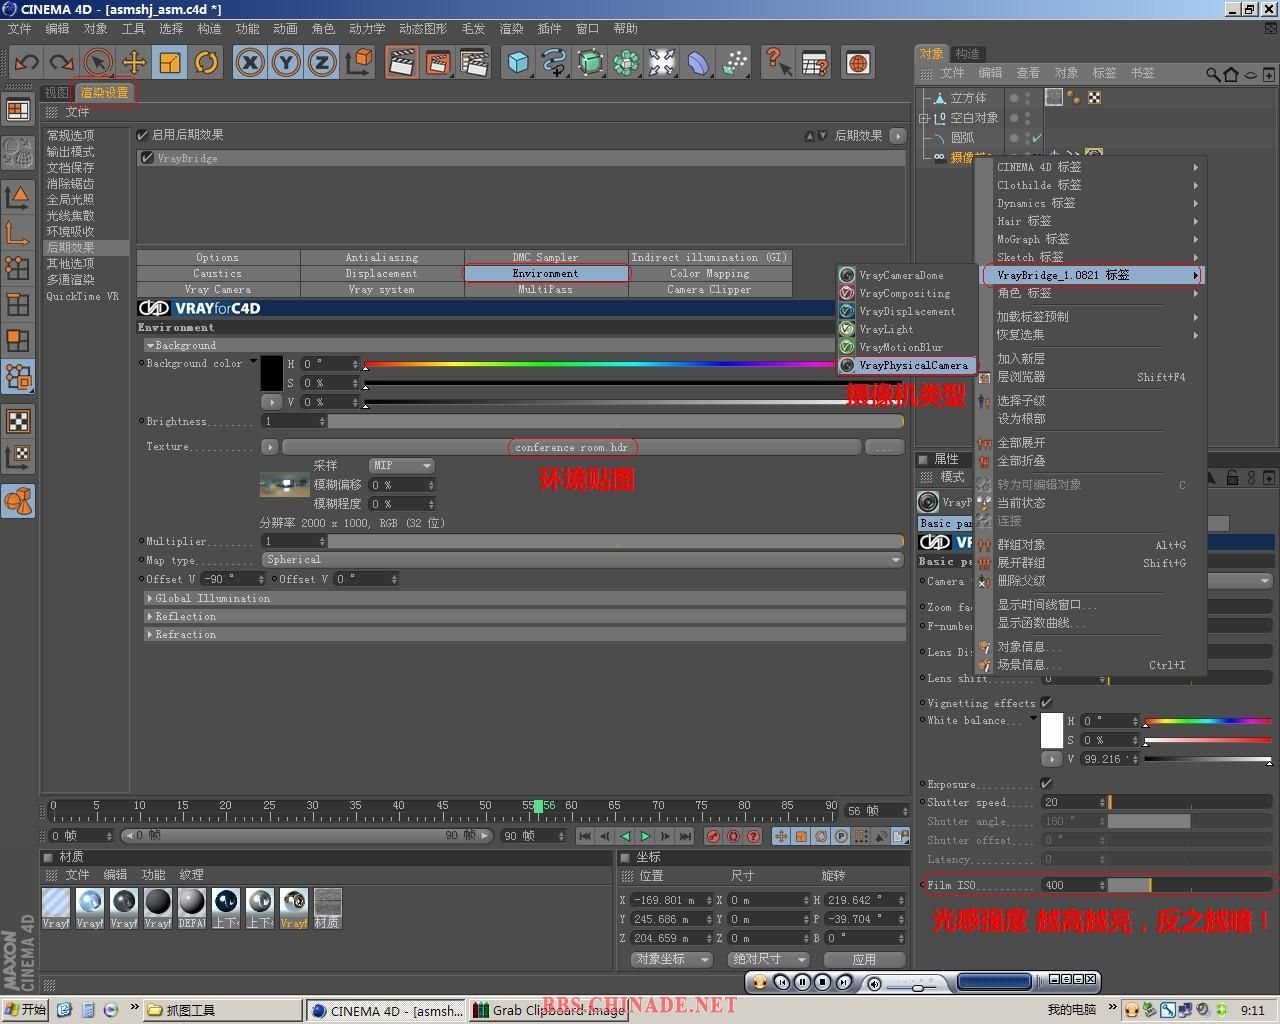Image resolution: width=1280 pixels, height=1024 pixels.
Task: Click the Film ISO input field
Action: [x=1070, y=885]
